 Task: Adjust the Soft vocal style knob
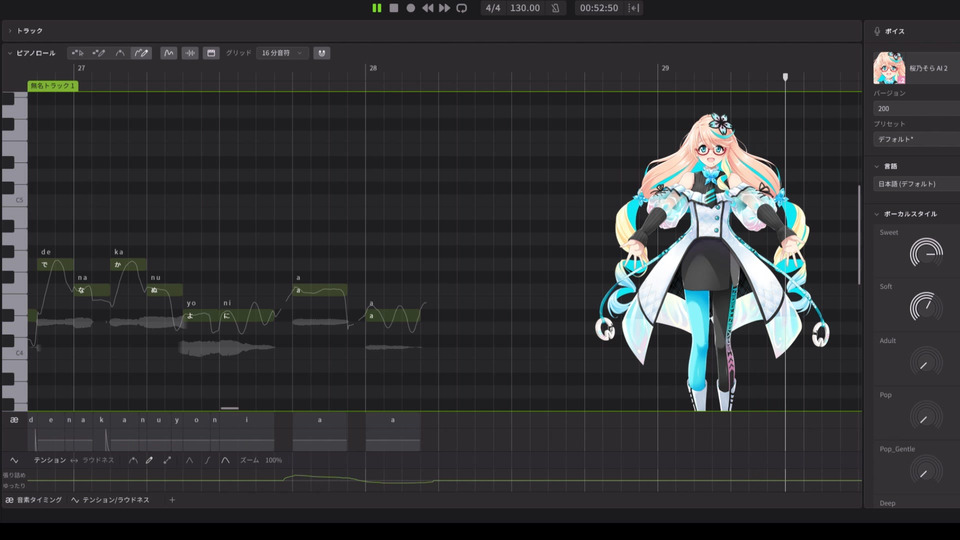click(926, 307)
